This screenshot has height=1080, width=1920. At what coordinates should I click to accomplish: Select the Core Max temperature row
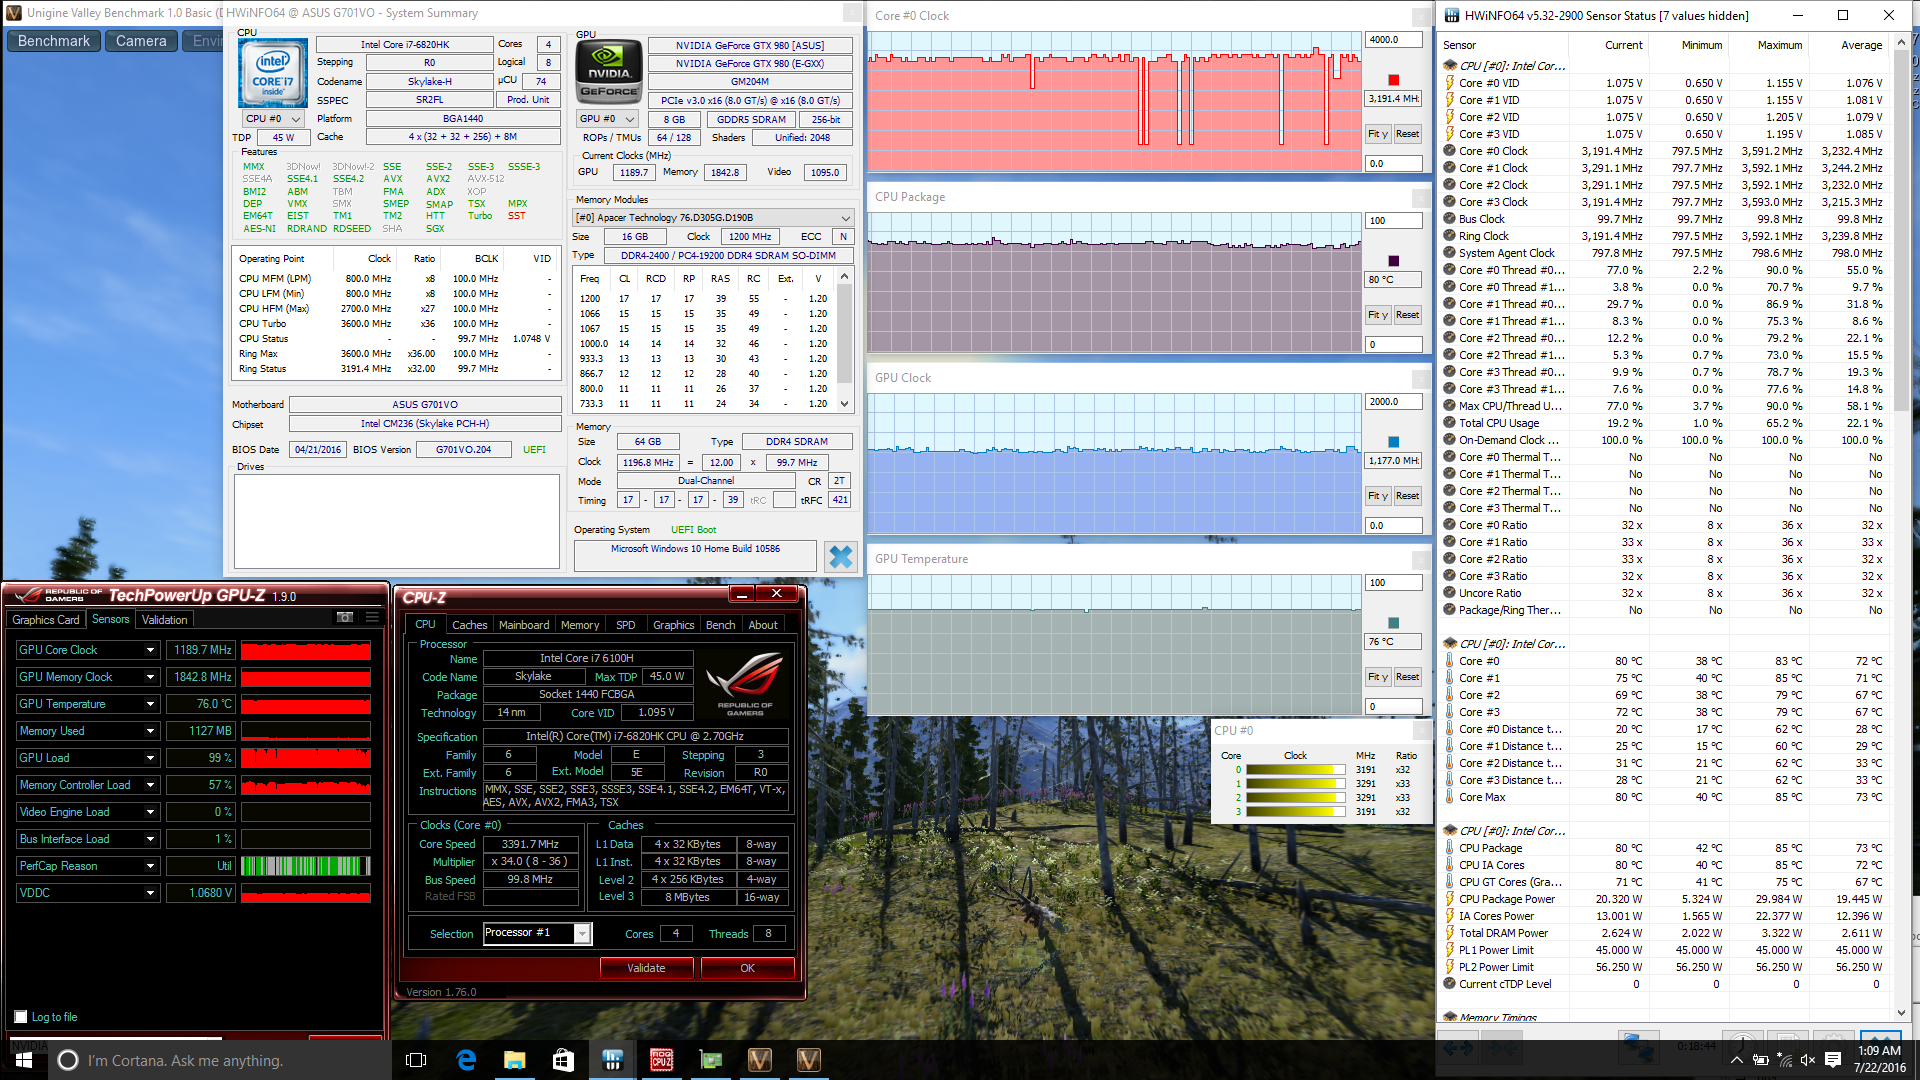click(x=1664, y=797)
